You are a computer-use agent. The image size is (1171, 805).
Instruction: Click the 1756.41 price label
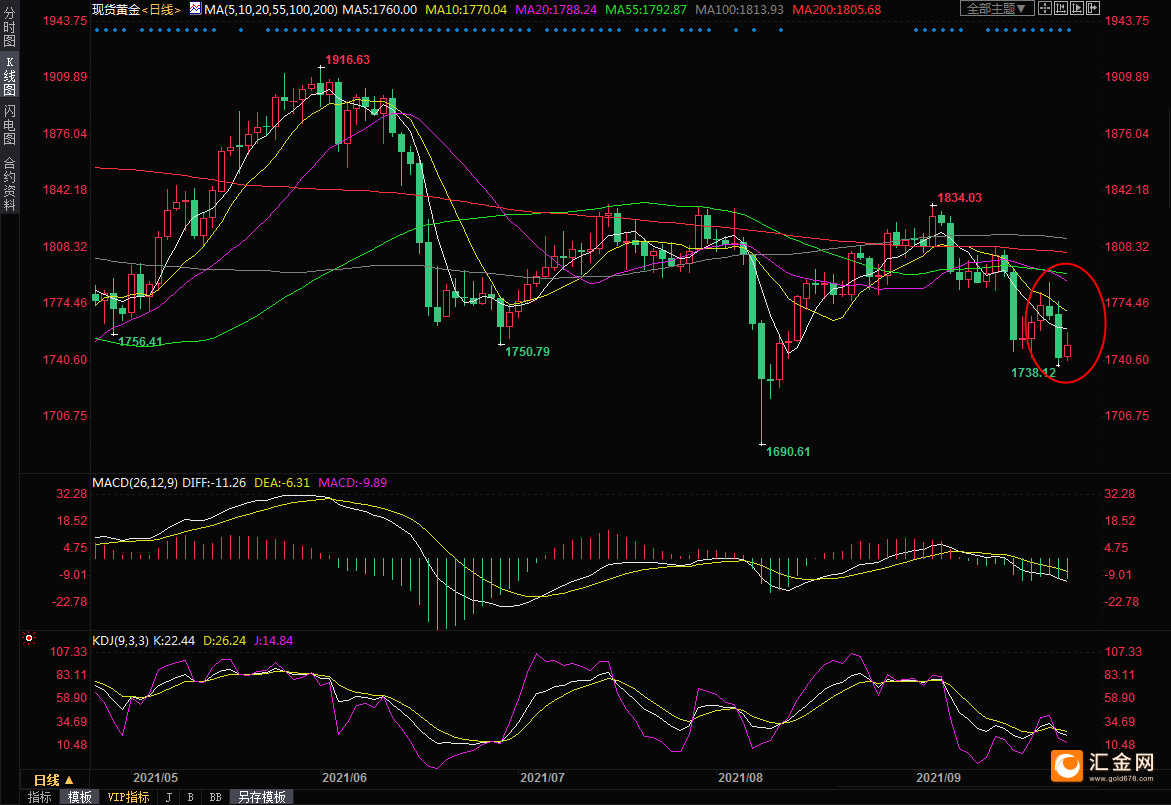[140, 342]
